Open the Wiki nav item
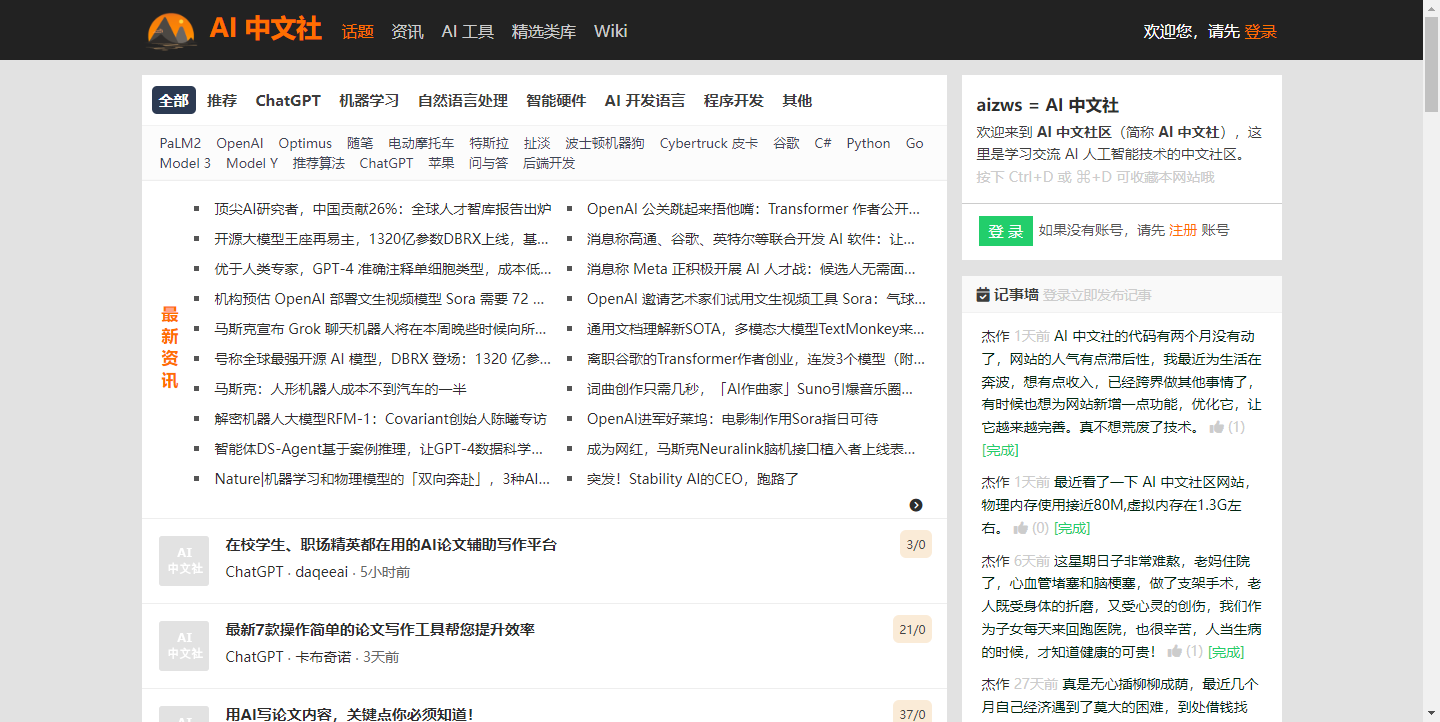The width and height of the screenshot is (1440, 722). tap(610, 31)
